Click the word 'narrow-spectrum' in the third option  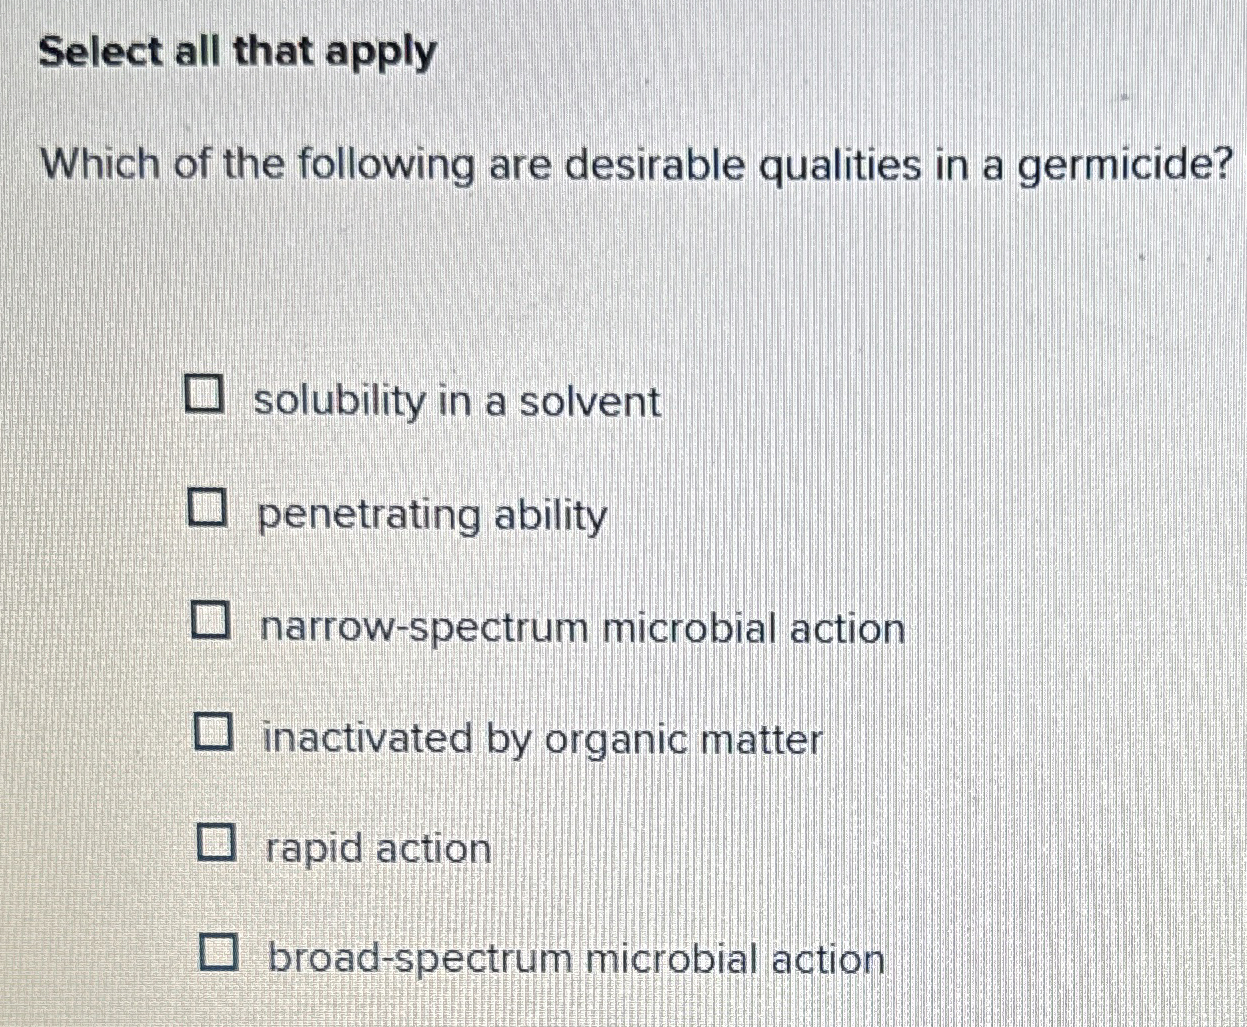[x=425, y=630]
